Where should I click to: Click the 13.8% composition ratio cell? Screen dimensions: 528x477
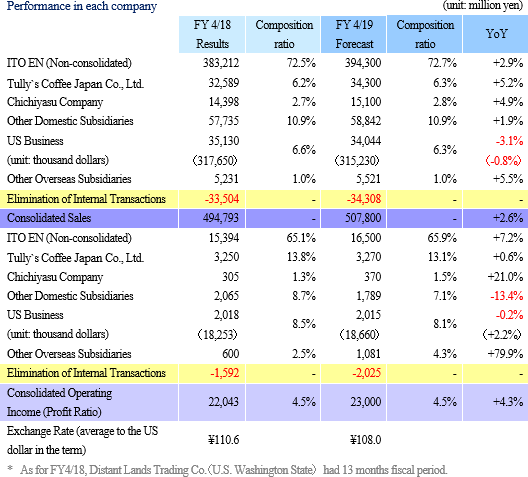pyautogui.click(x=301, y=257)
